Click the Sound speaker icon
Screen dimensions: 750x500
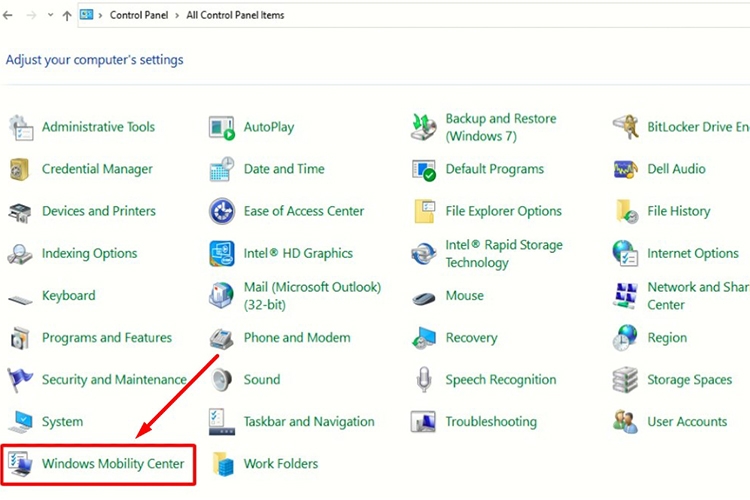click(x=222, y=380)
